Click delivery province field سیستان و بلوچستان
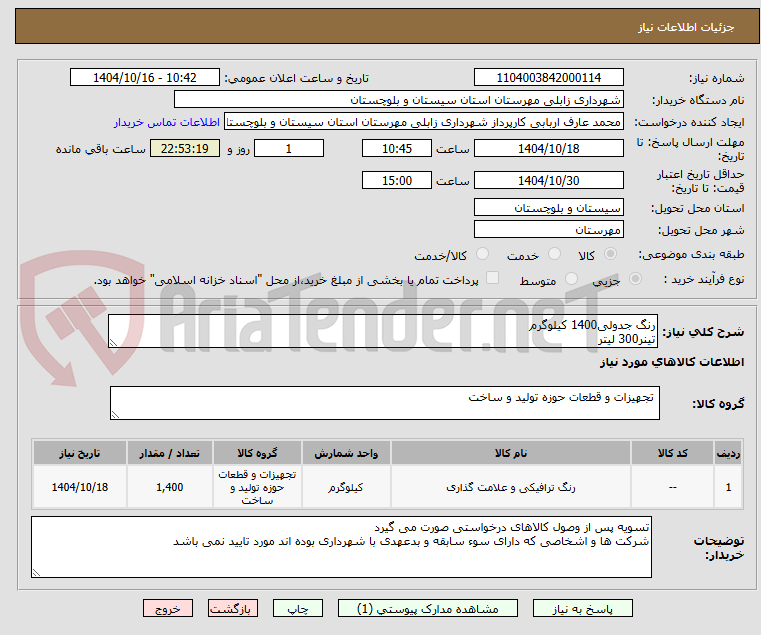761x635 pixels. [x=548, y=208]
